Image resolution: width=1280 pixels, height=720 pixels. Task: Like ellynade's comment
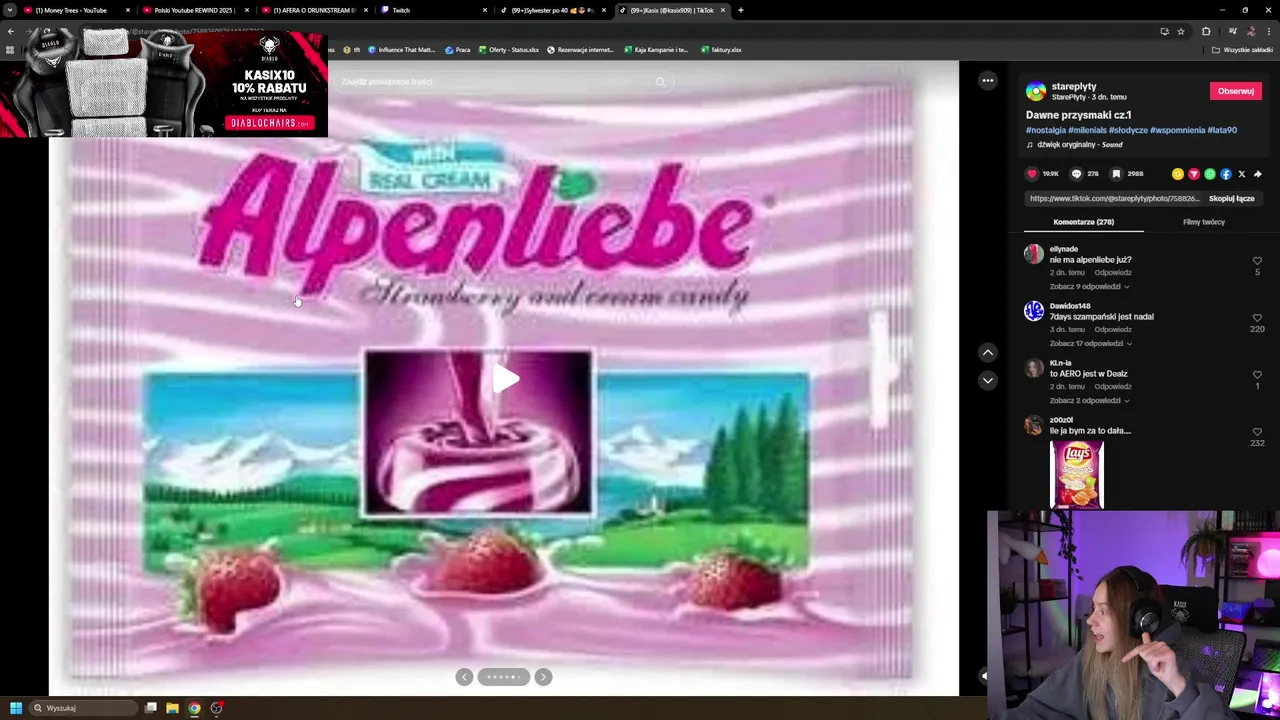[1257, 262]
